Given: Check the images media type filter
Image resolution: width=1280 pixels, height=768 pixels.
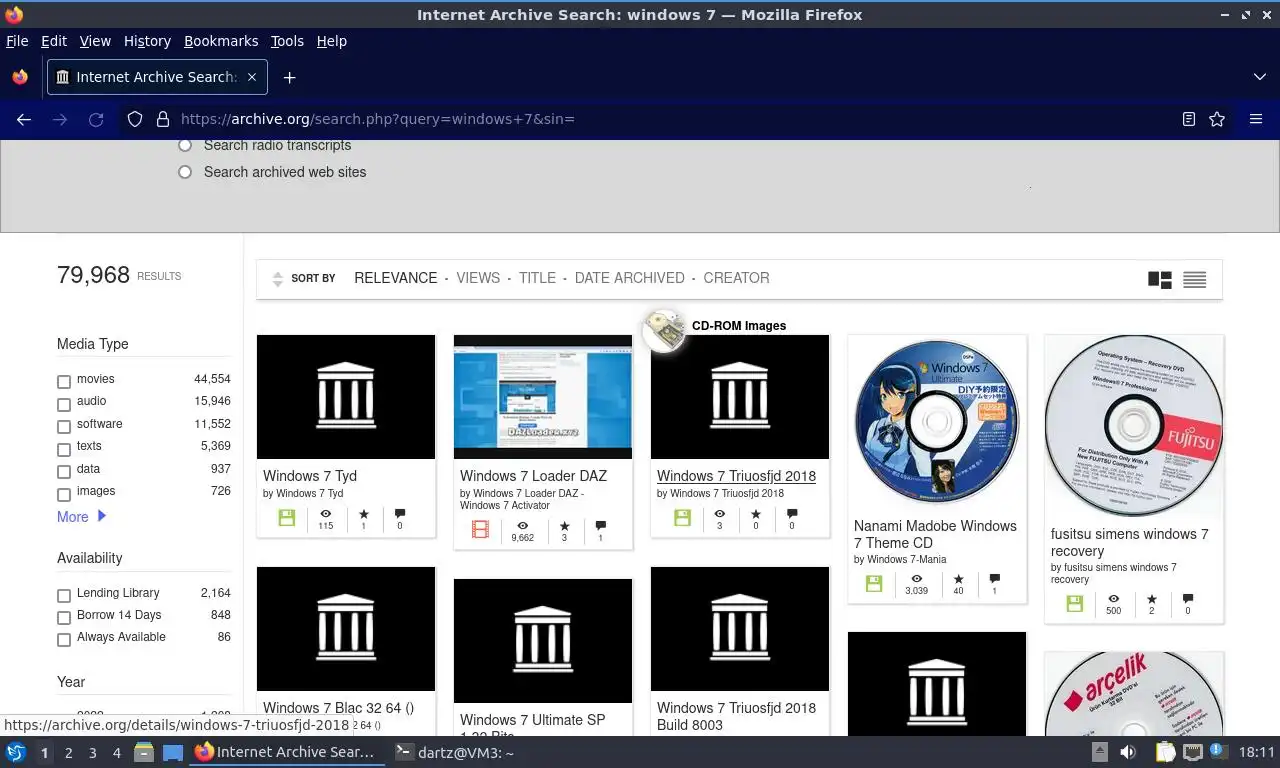Looking at the screenshot, I should (x=64, y=493).
